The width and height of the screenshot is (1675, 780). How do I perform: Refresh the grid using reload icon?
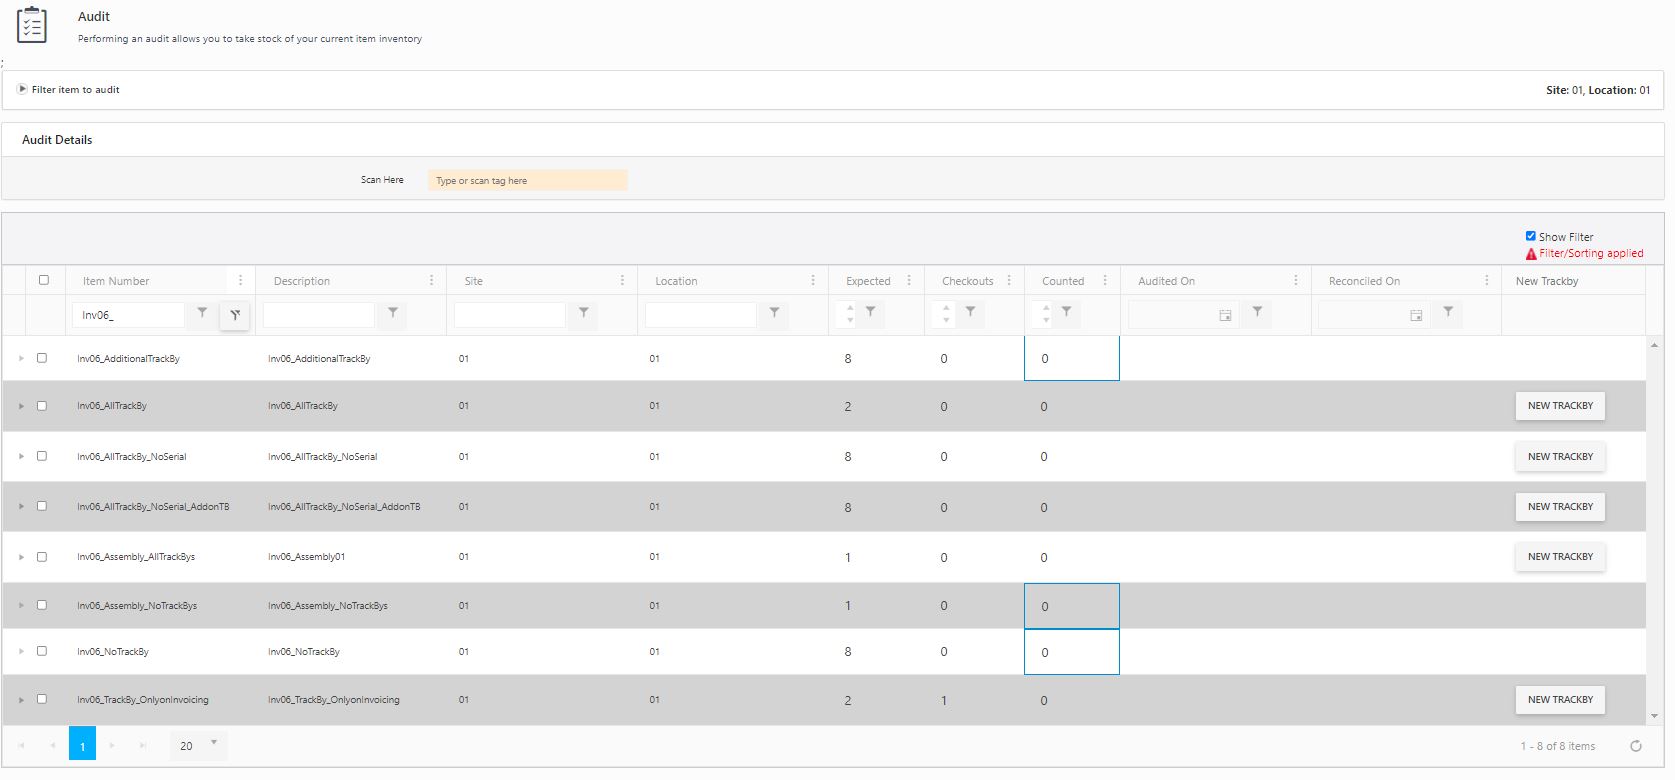click(1636, 746)
